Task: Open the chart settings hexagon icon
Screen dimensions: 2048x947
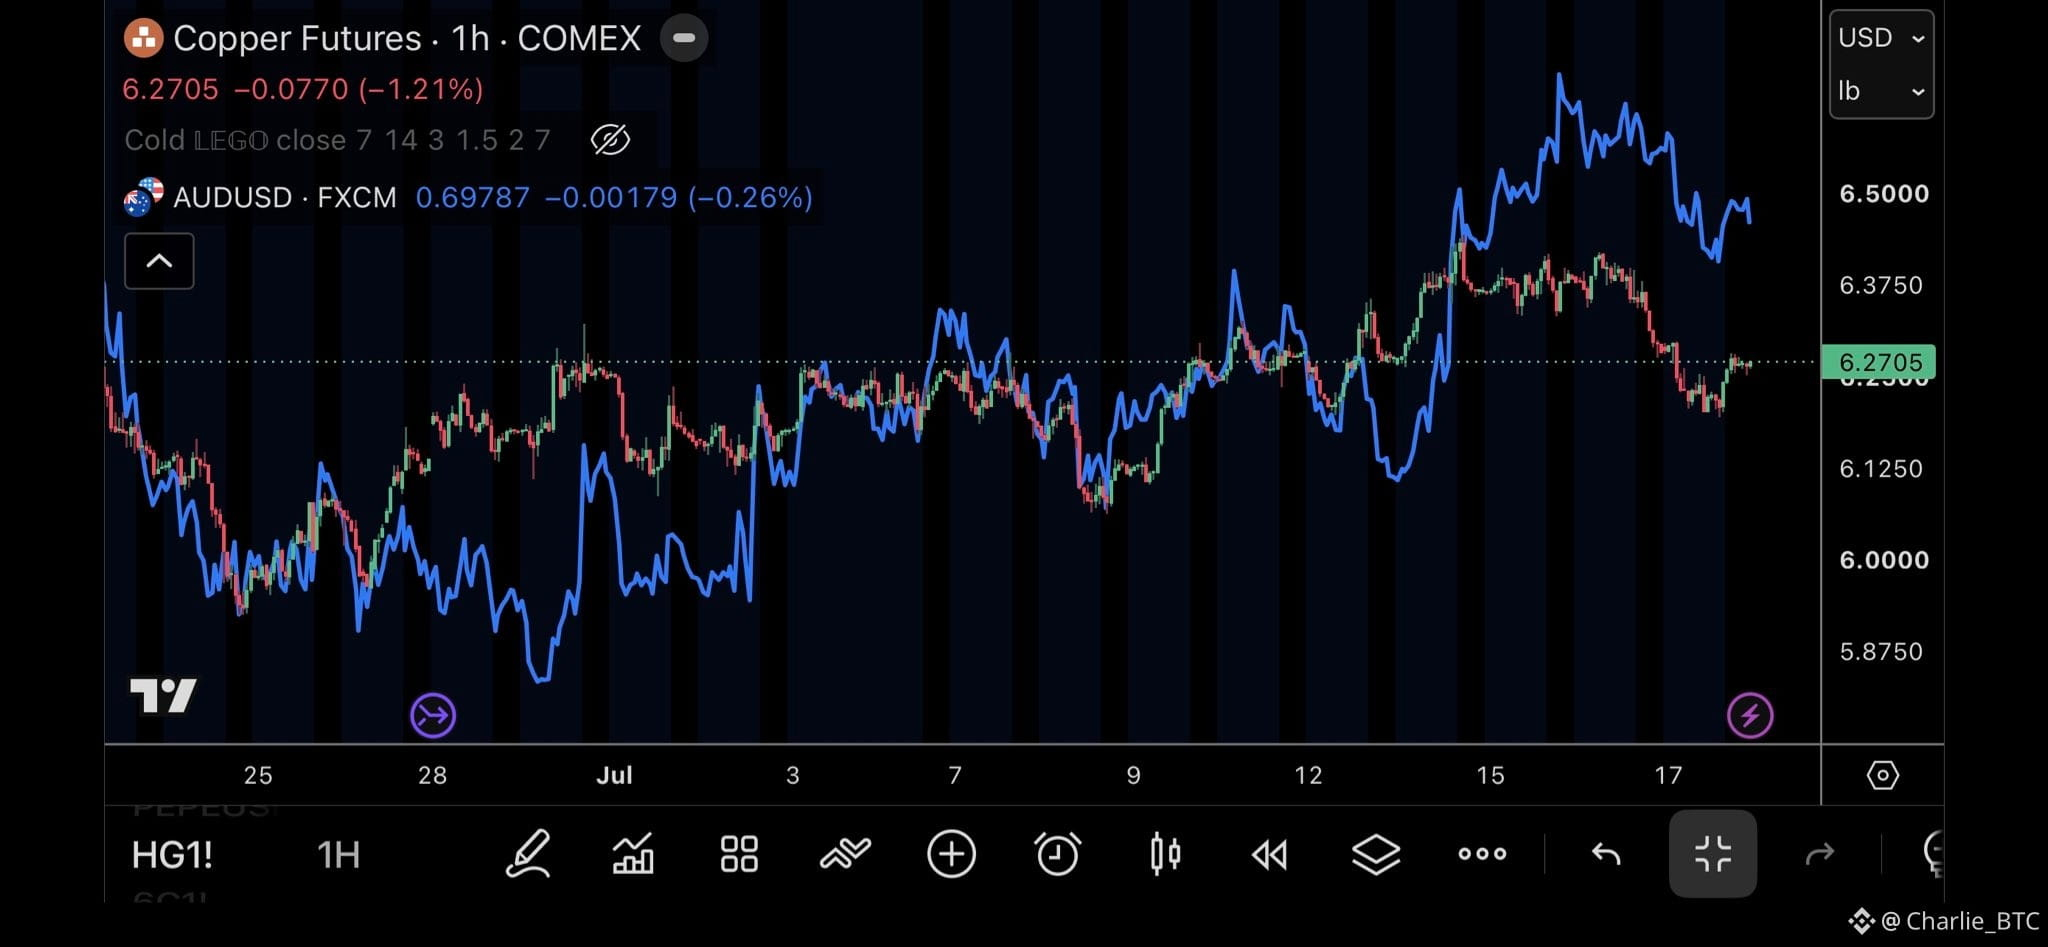Action: tap(1882, 775)
